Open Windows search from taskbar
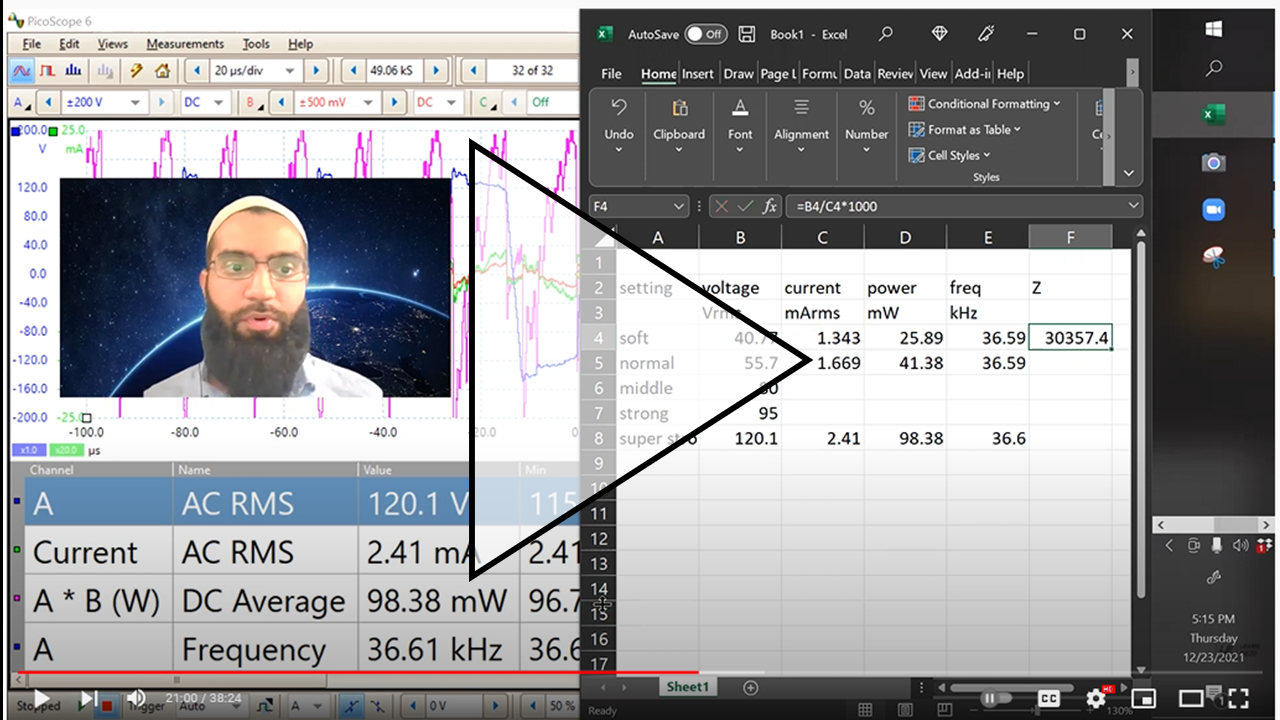1280x720 pixels. click(1214, 69)
